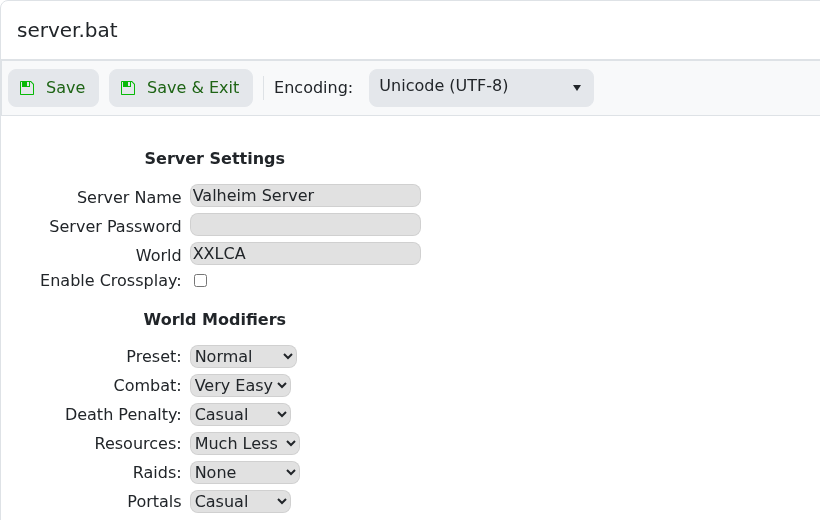Click the Resources label
Screen dimensions: 820x520
click(138, 444)
